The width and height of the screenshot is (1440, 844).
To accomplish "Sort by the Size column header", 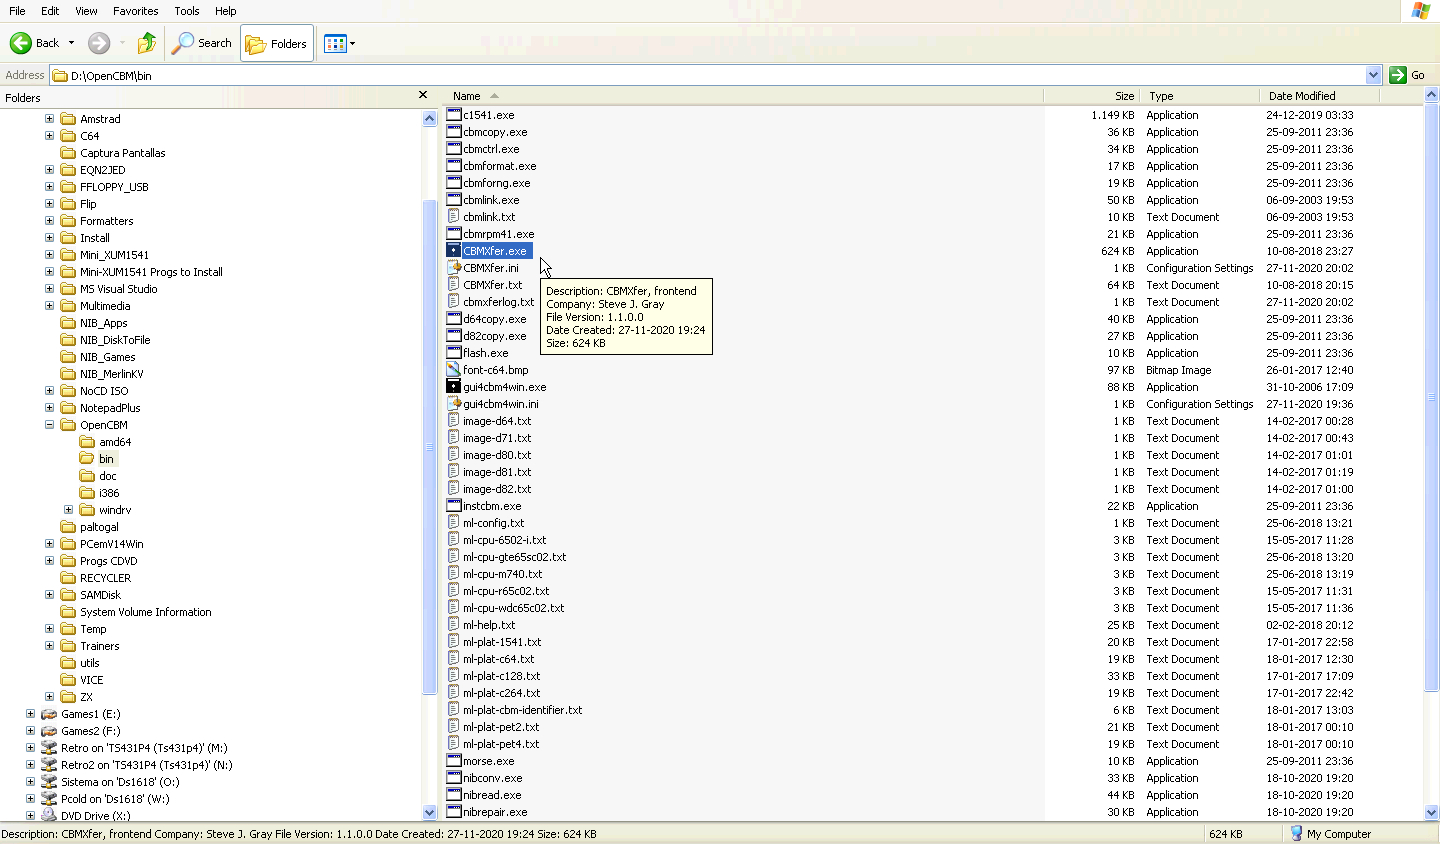I will (x=1092, y=96).
